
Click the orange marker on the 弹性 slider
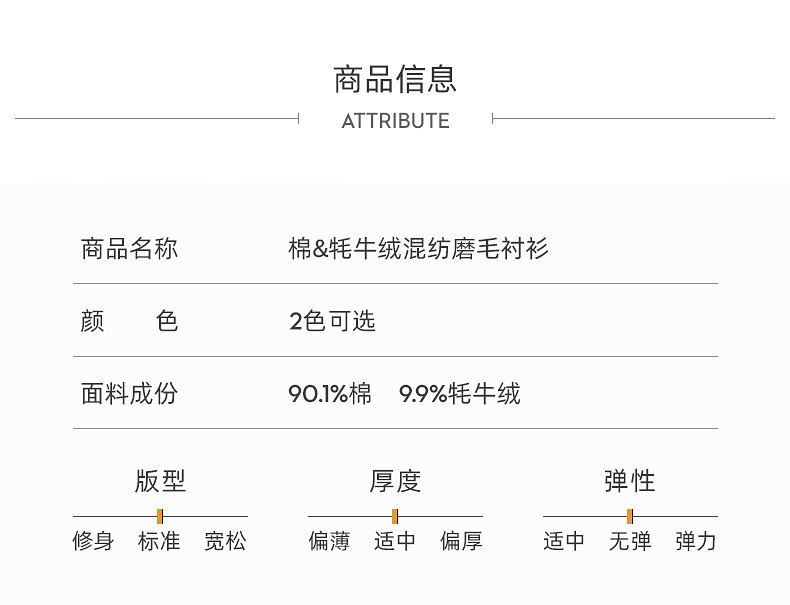click(630, 516)
